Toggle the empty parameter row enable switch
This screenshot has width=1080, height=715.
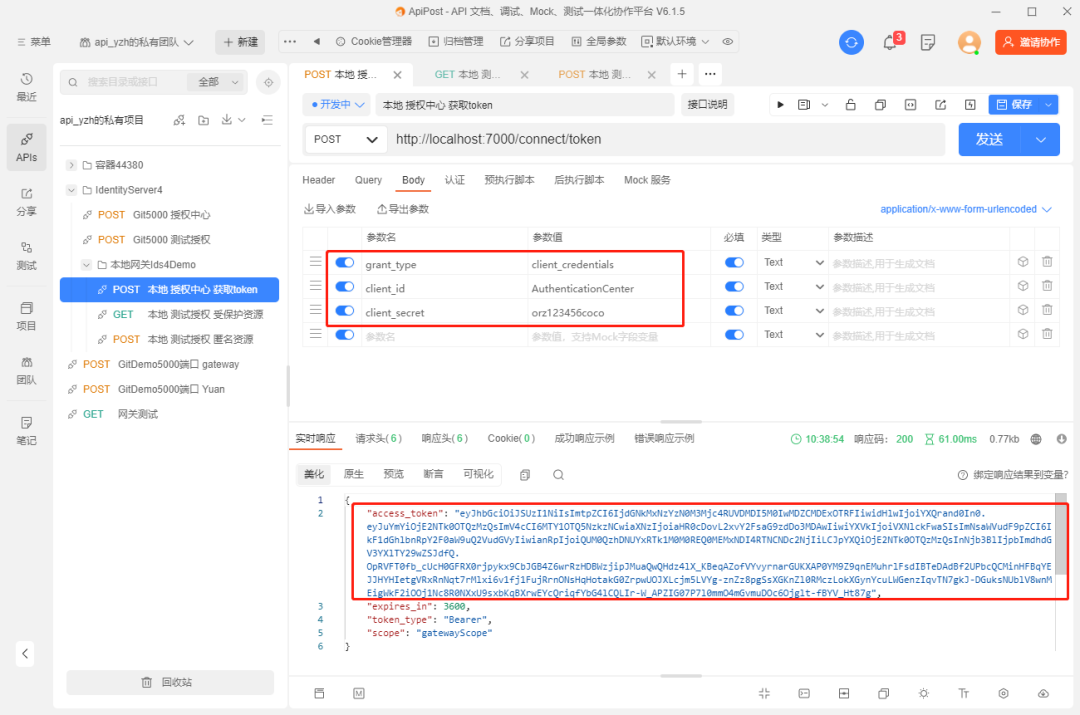(344, 335)
